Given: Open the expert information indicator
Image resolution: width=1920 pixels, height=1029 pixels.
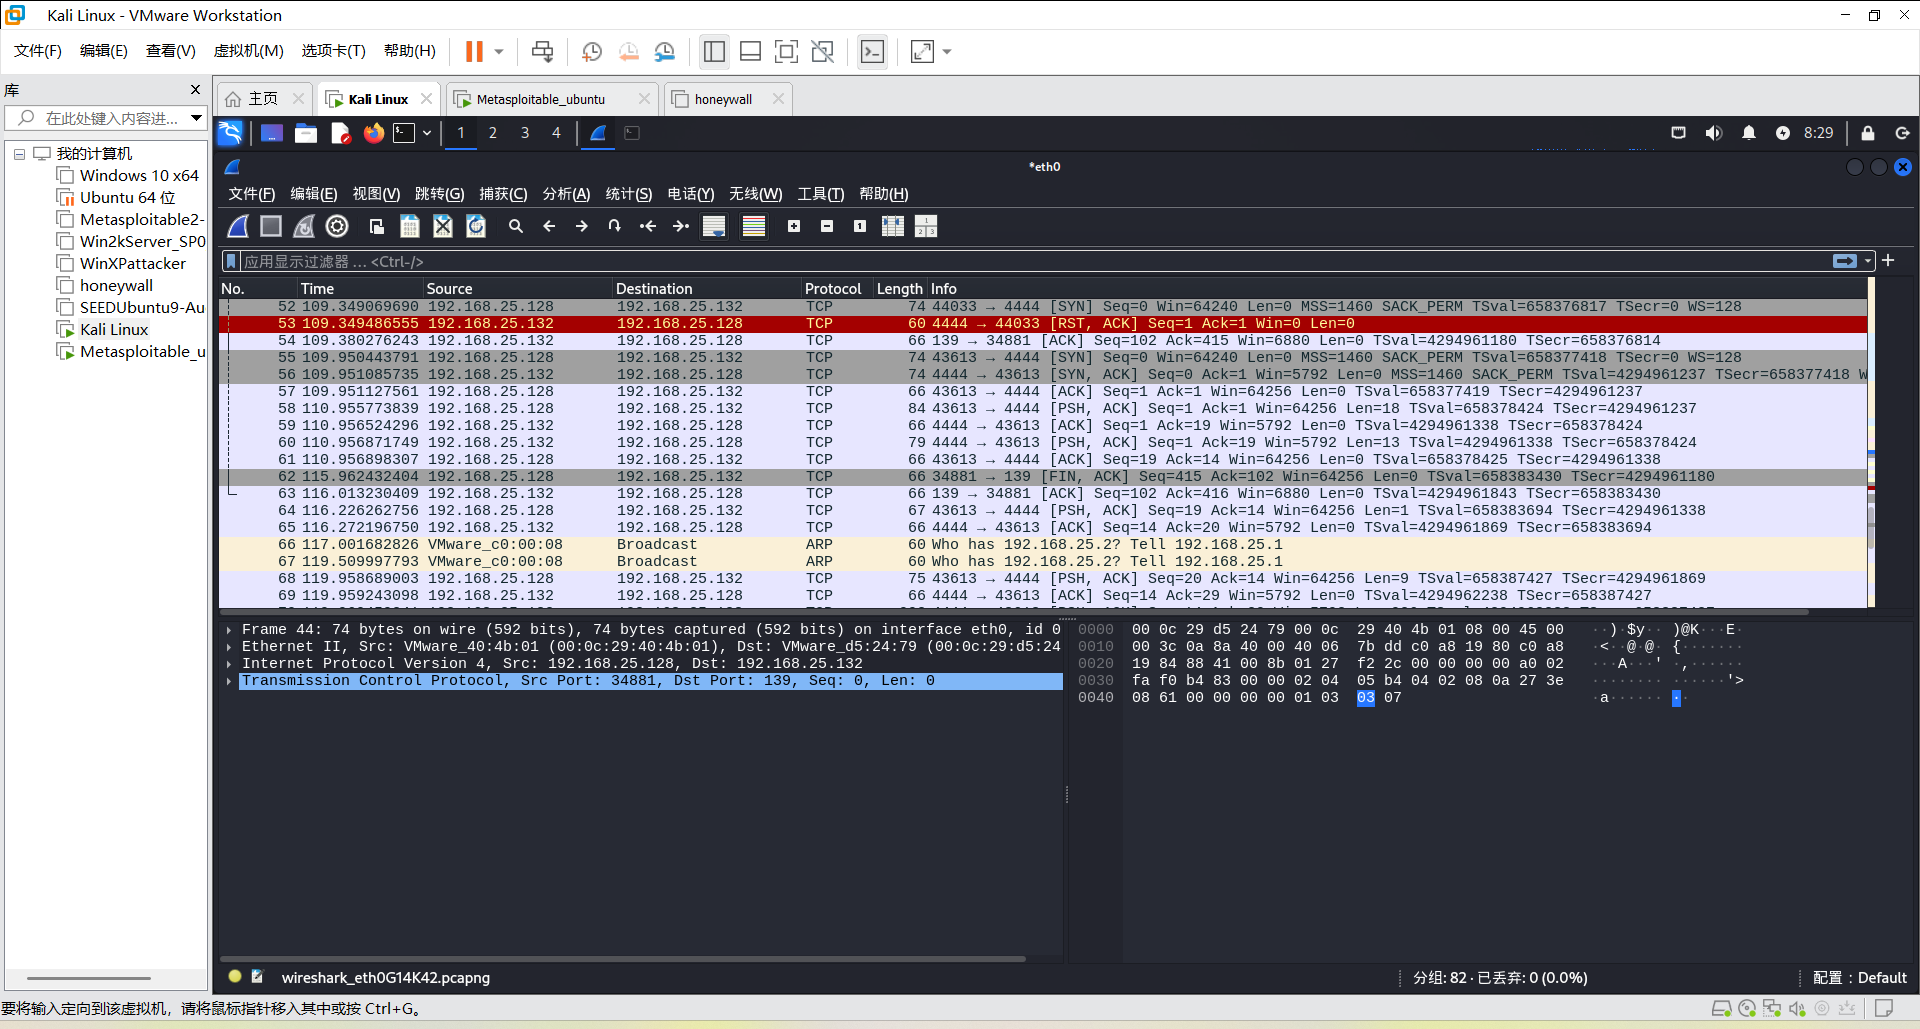Looking at the screenshot, I should coord(235,977).
